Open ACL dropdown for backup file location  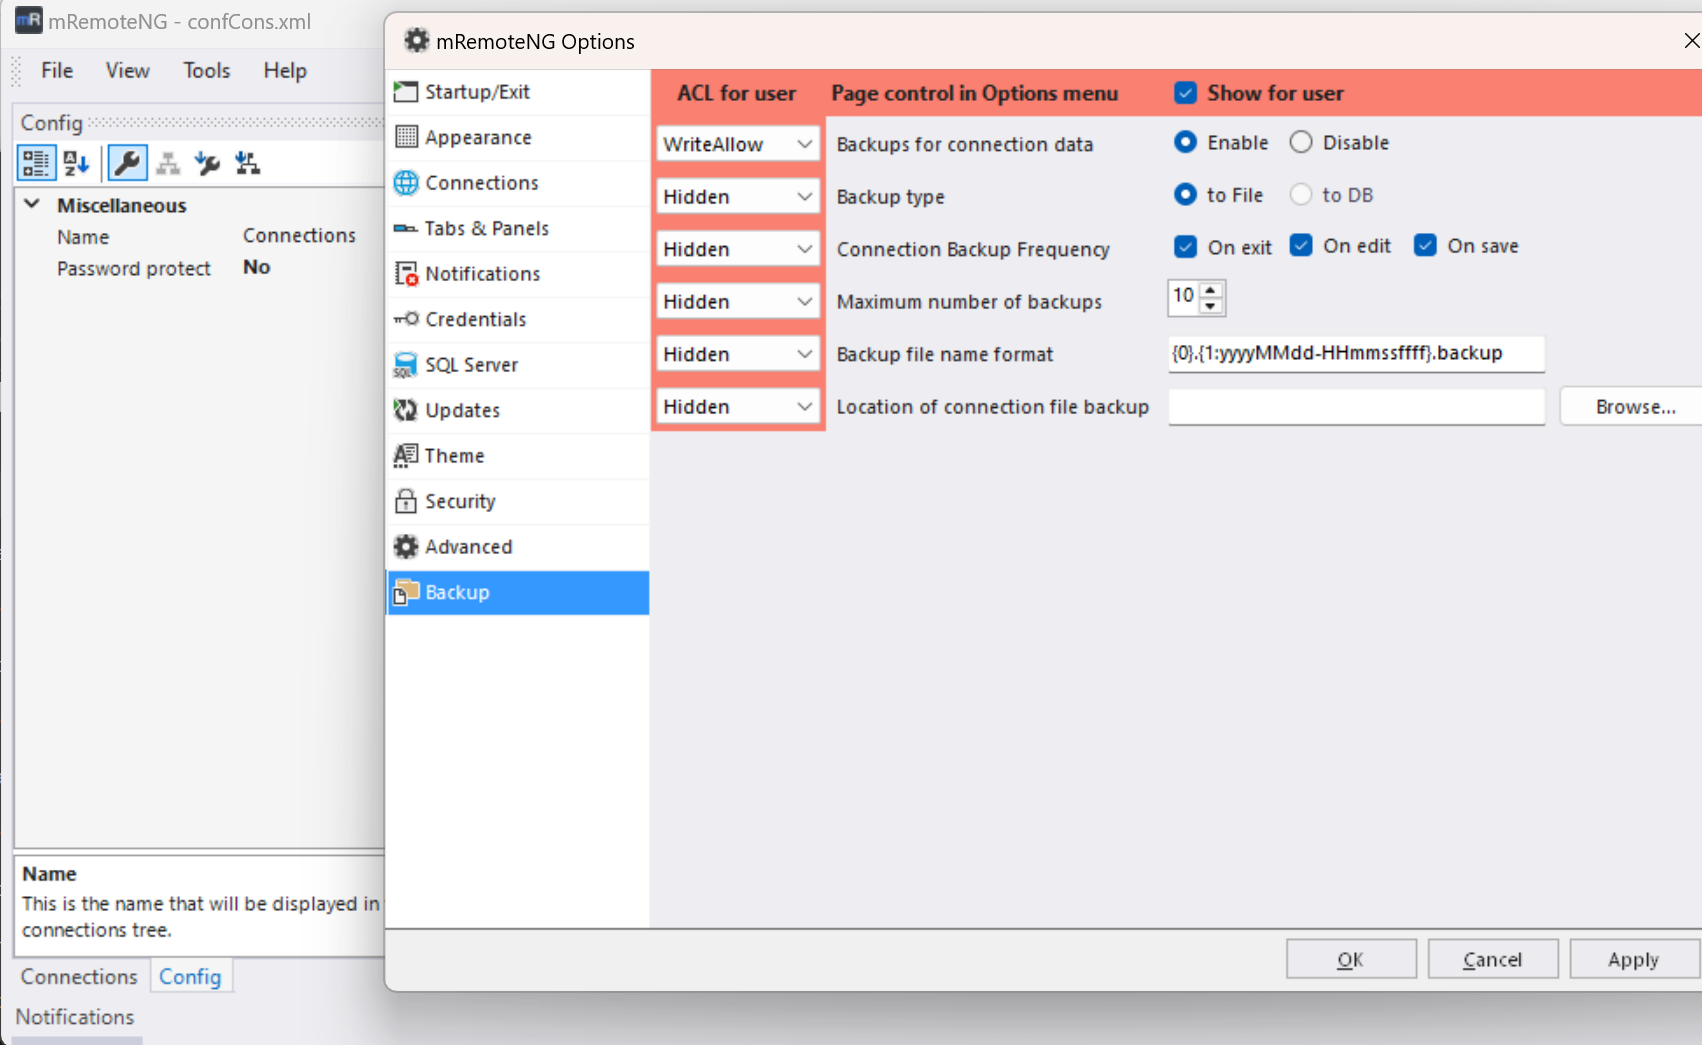[x=738, y=406]
